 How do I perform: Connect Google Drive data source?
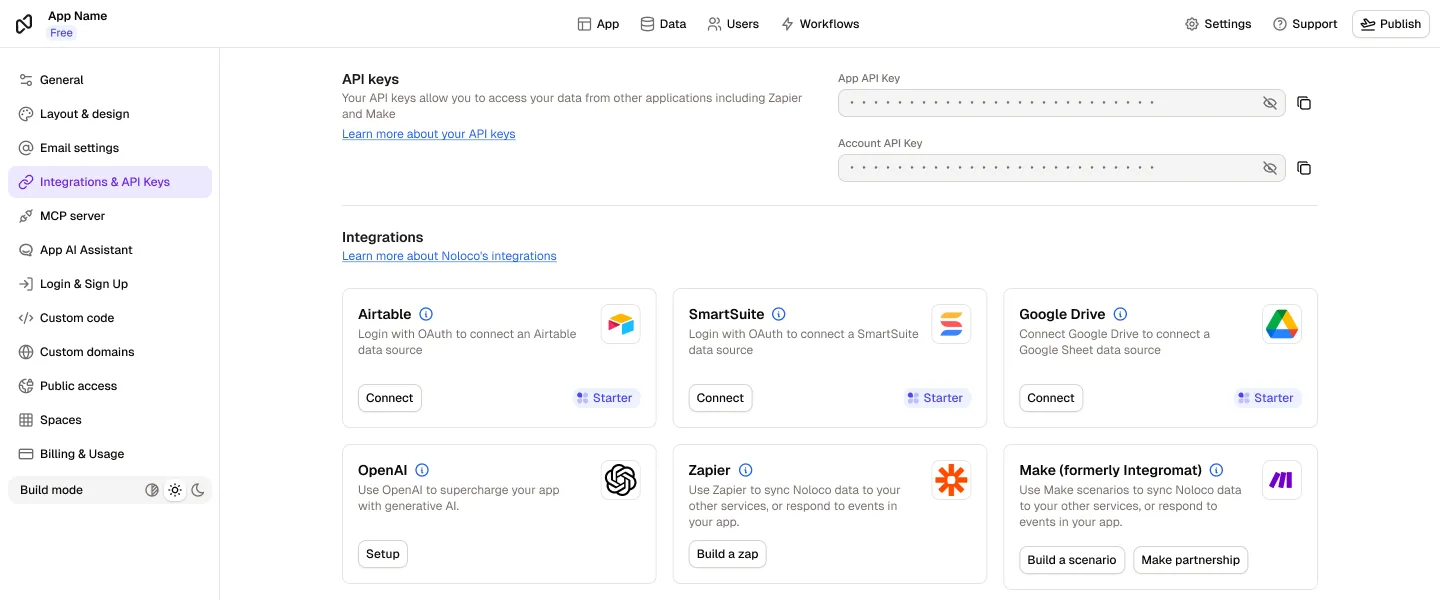(x=1051, y=398)
